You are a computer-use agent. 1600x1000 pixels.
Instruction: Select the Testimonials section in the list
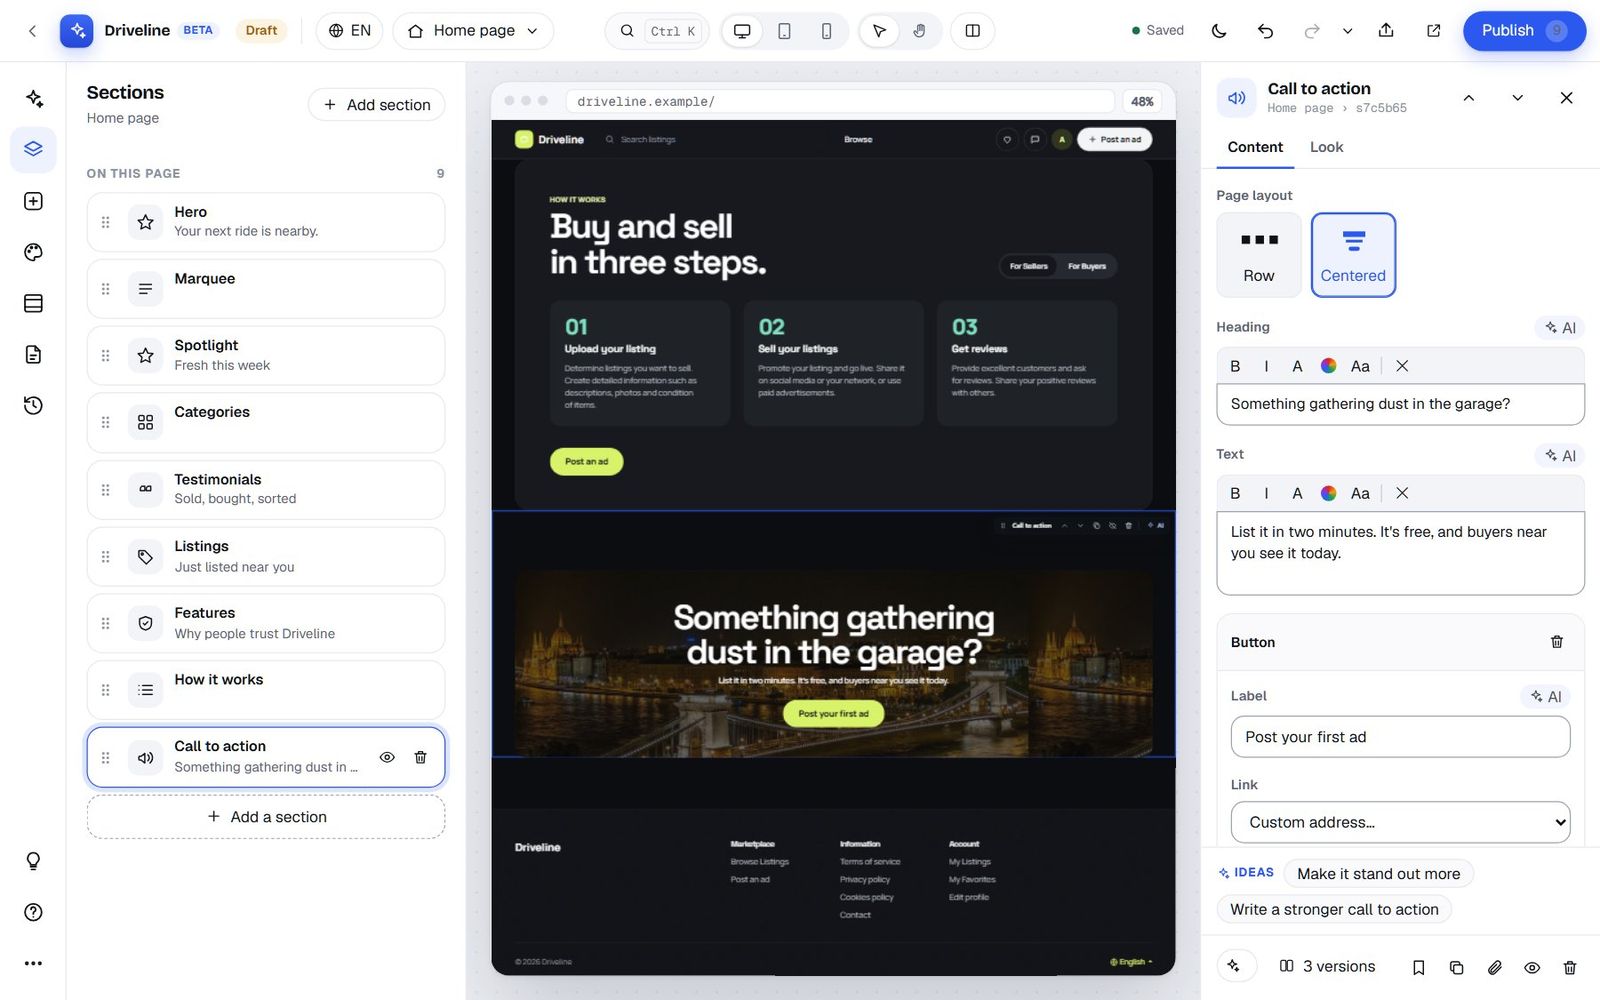(266, 489)
